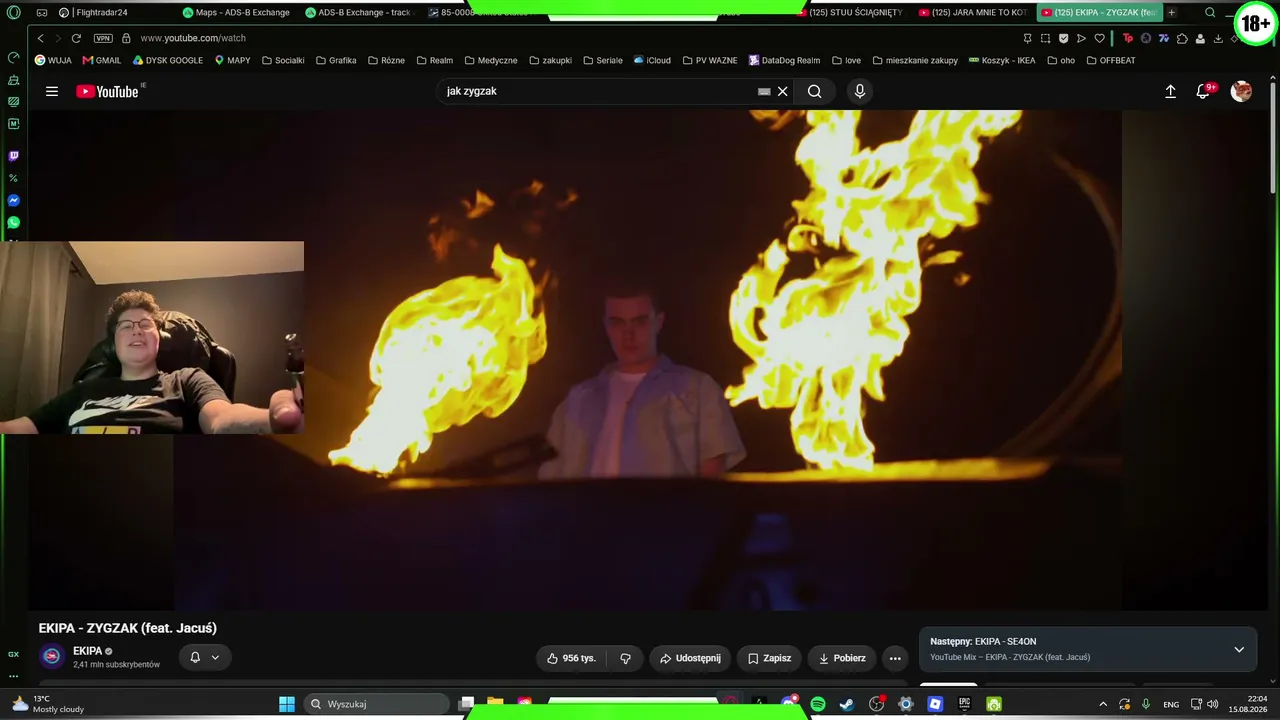Share the video via Udostępnij
This screenshot has height=720, width=1280.
point(690,658)
